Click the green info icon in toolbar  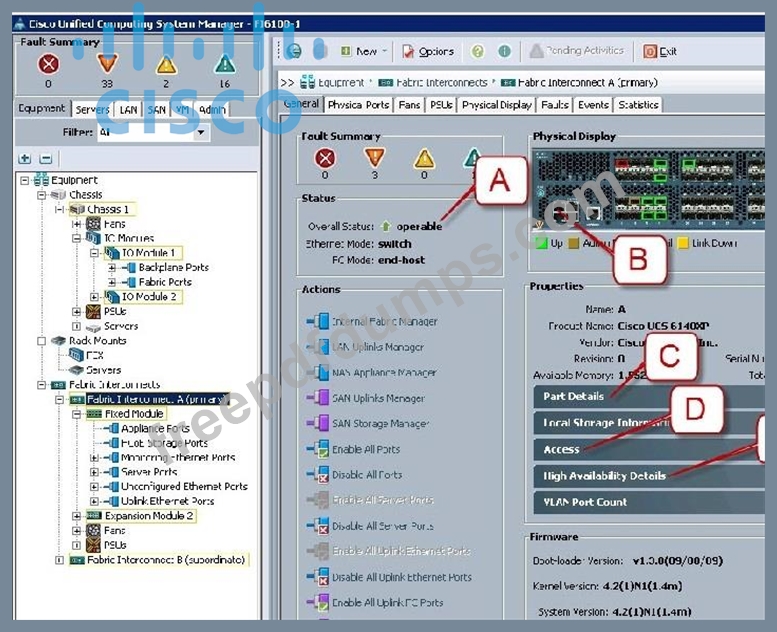pos(504,51)
